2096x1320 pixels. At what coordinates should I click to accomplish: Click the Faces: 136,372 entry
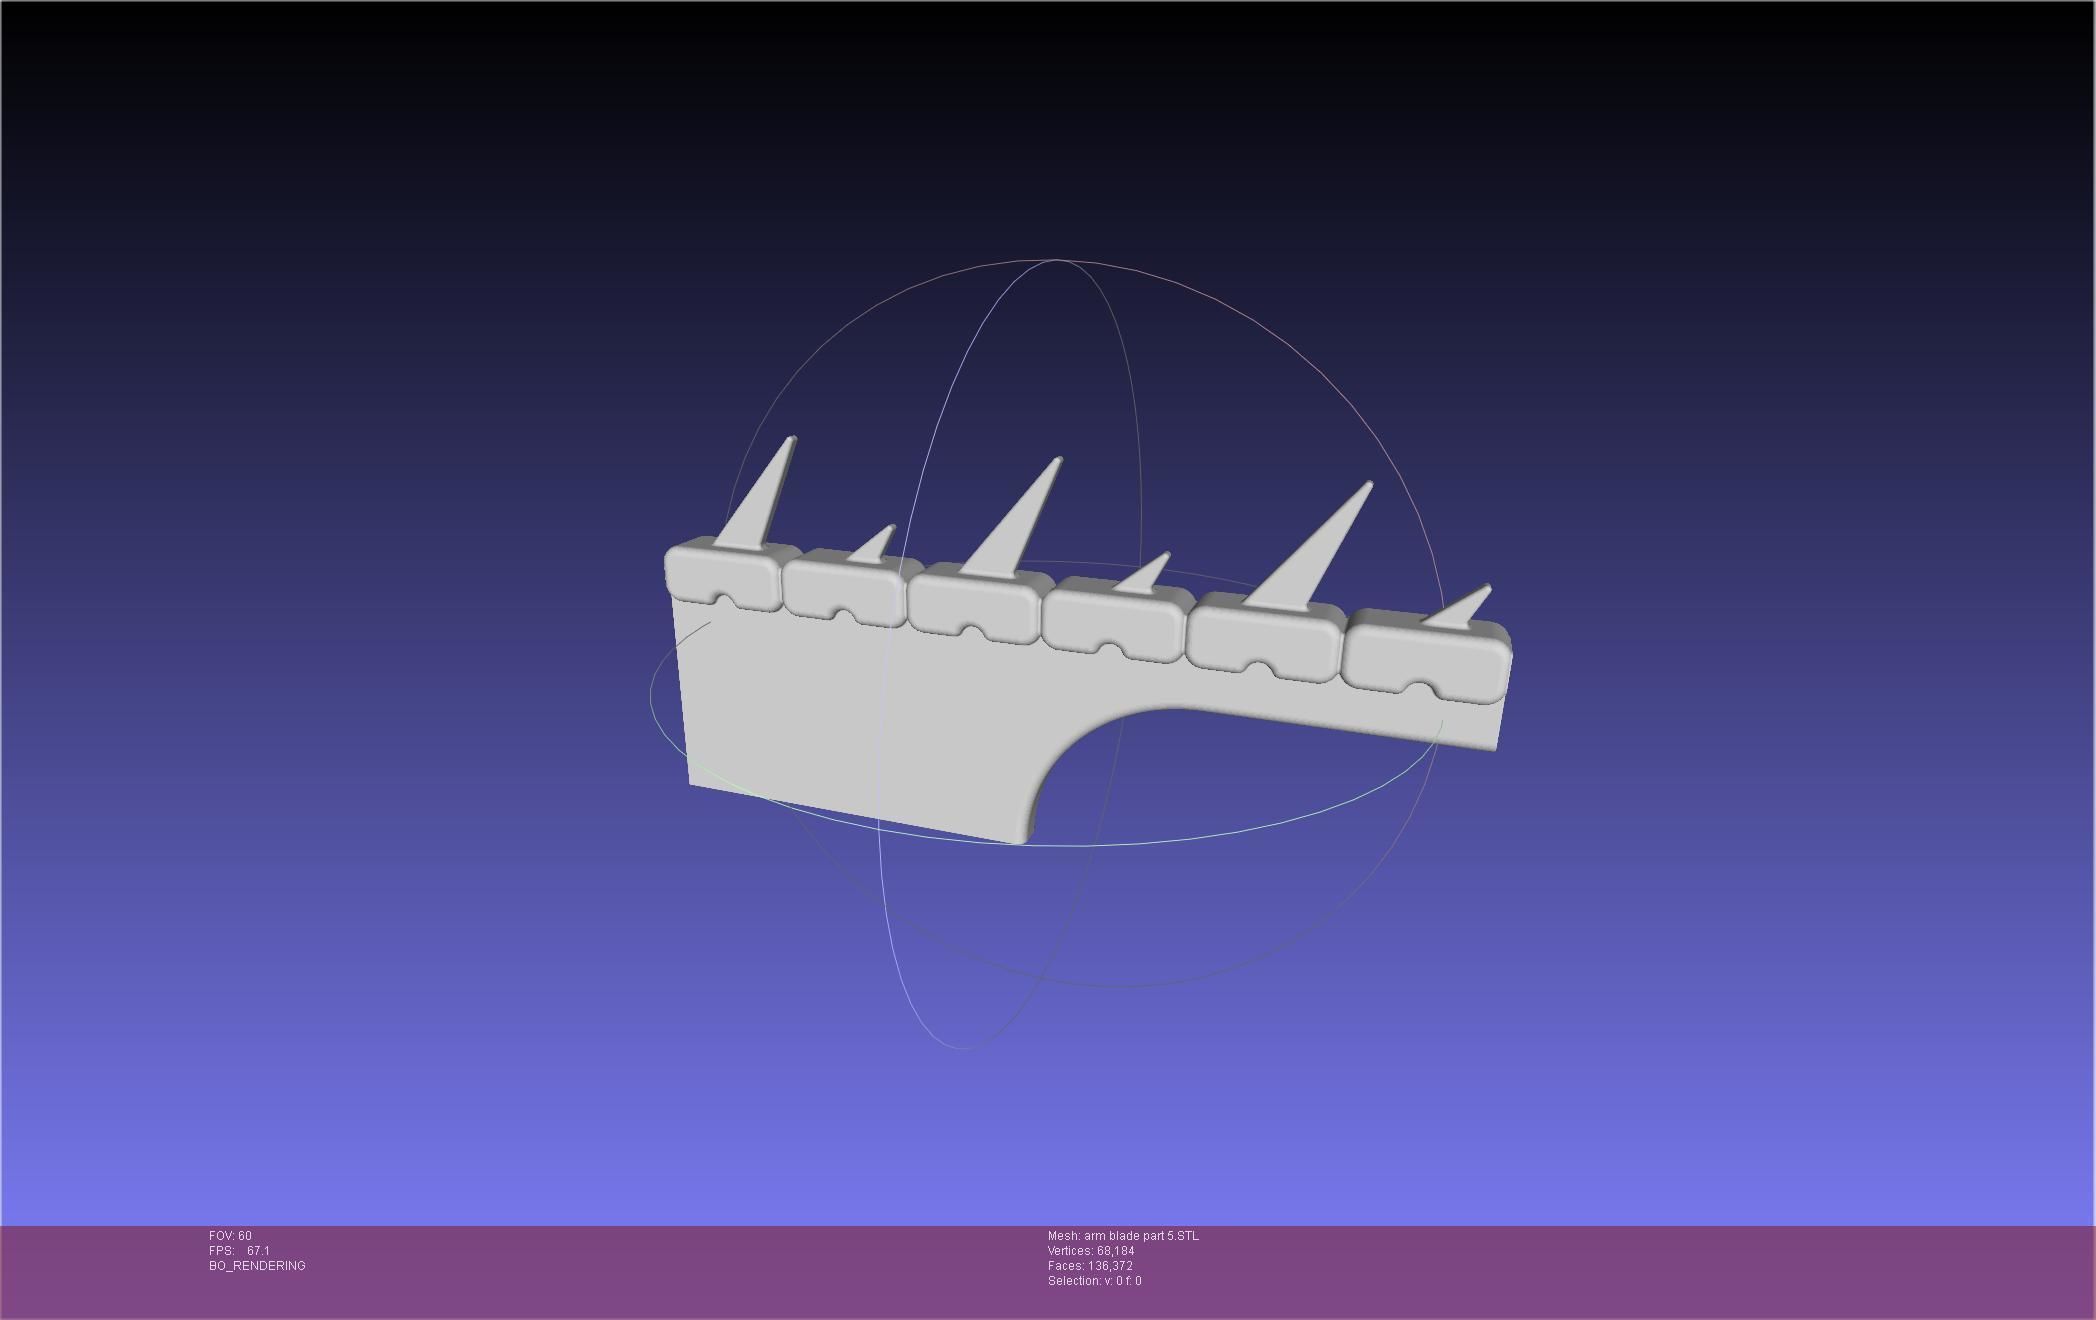pyautogui.click(x=1090, y=1266)
